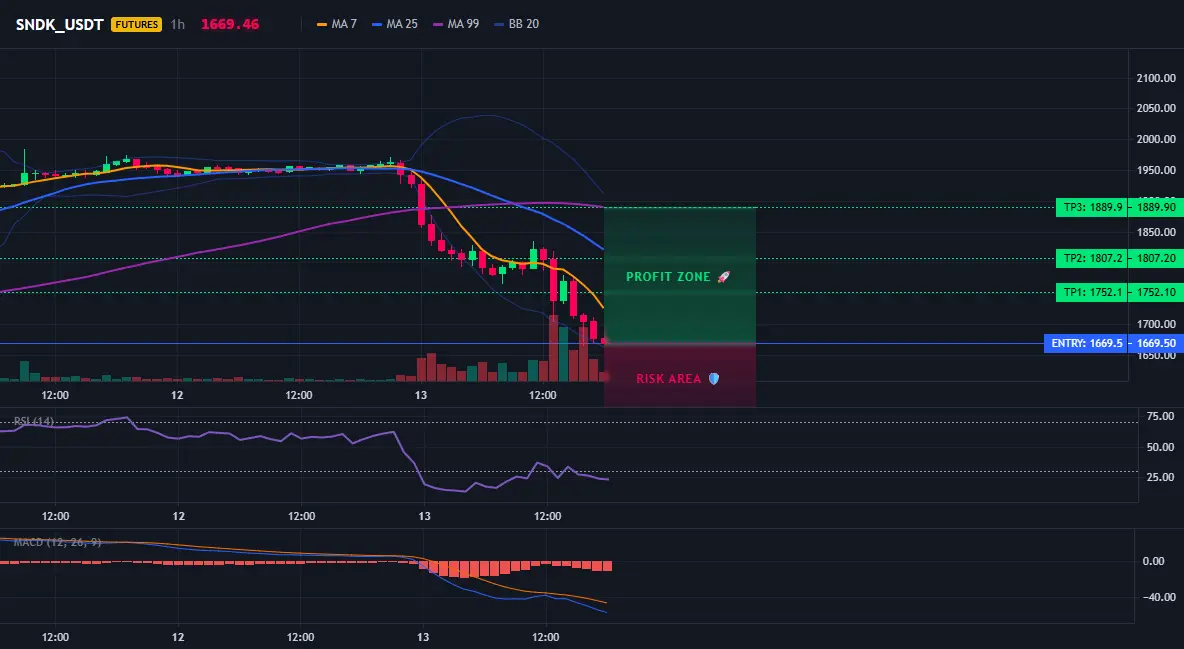This screenshot has height=649, width=1184.
Task: Click the shield icon beside RISK AREA
Action: click(714, 379)
